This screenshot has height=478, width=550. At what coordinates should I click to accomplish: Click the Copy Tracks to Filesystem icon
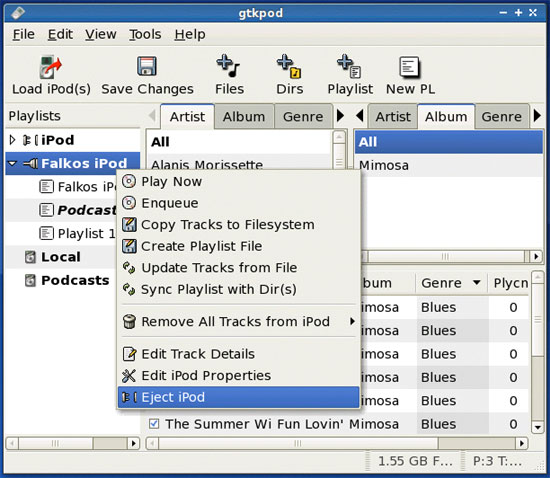pos(129,224)
